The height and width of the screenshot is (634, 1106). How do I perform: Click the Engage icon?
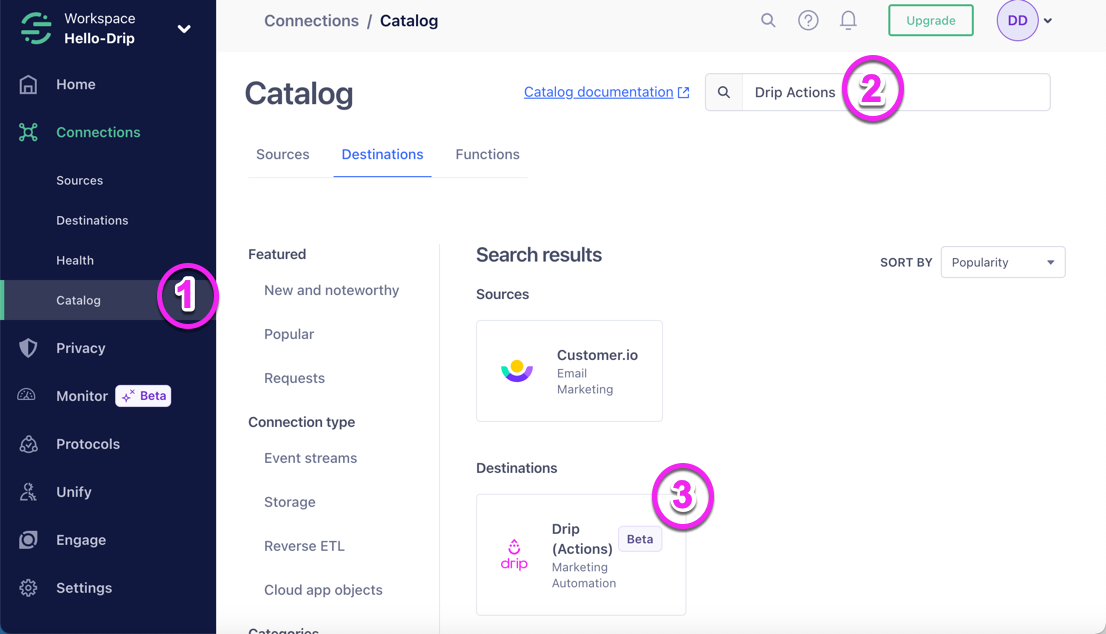(28, 539)
